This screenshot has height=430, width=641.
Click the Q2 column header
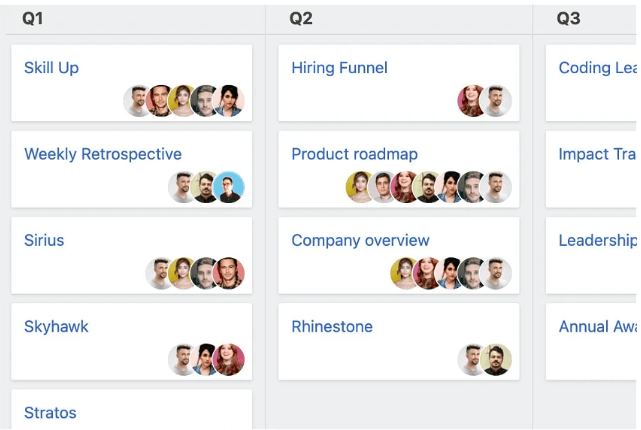301,18
